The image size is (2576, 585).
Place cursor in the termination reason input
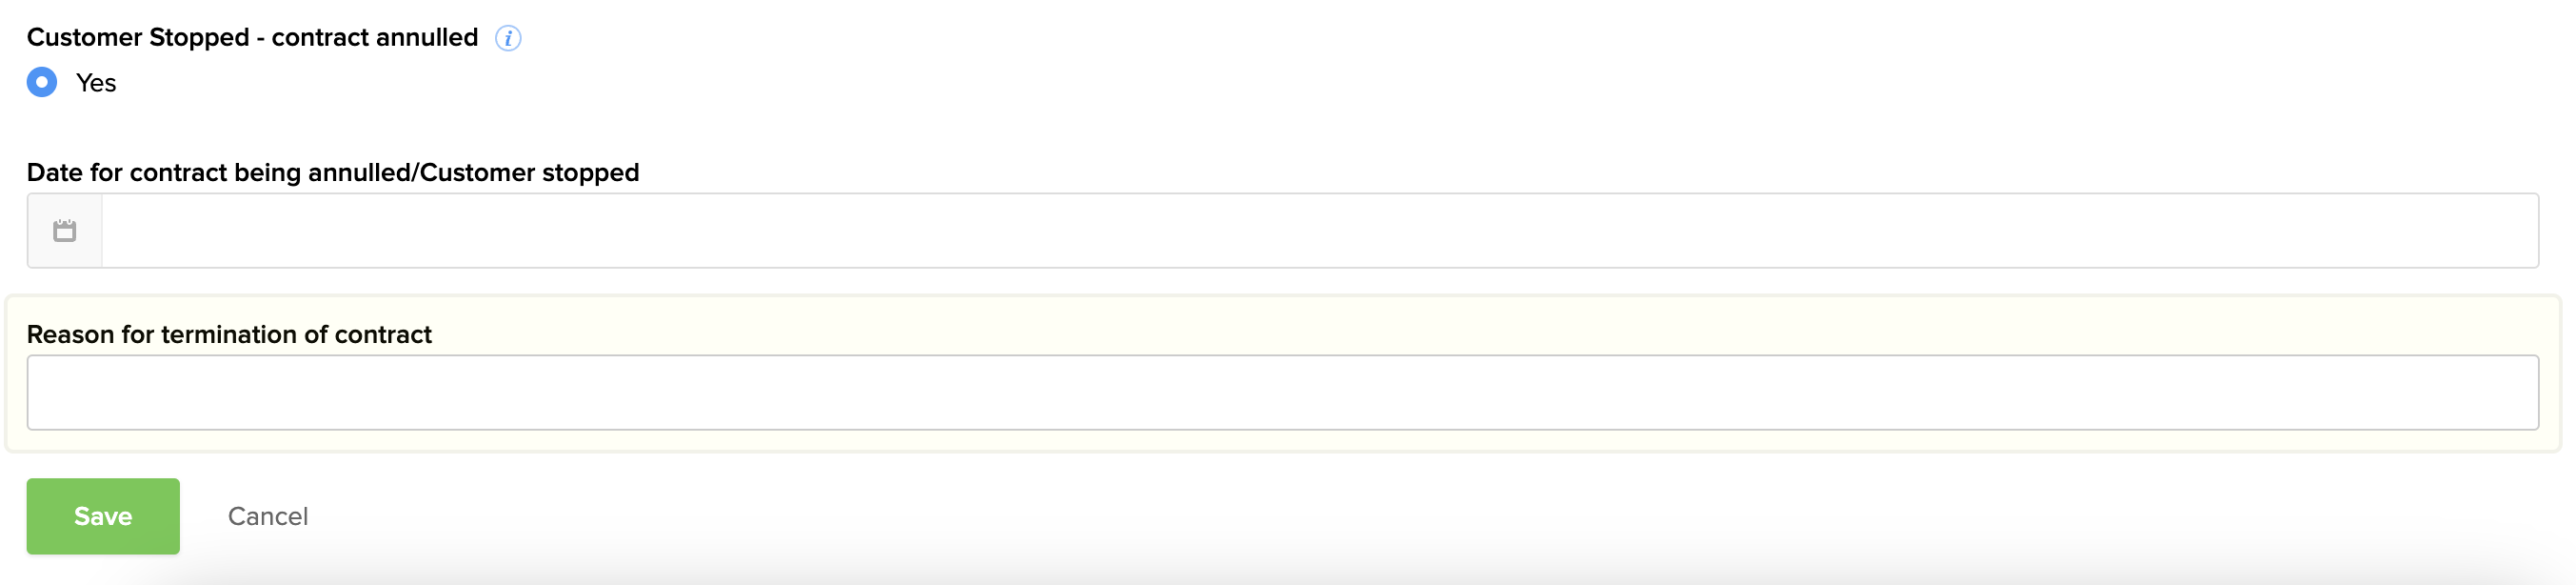[1282, 393]
